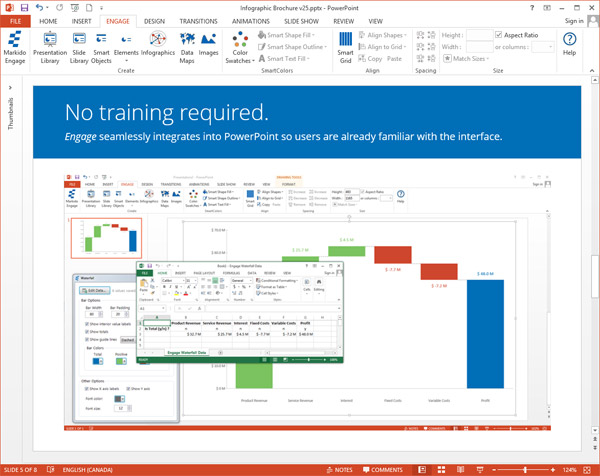Viewport: 600px width, 476px height.
Task: Create new presentation from quick access toolbar
Action: pyautogui.click(x=89, y=8)
